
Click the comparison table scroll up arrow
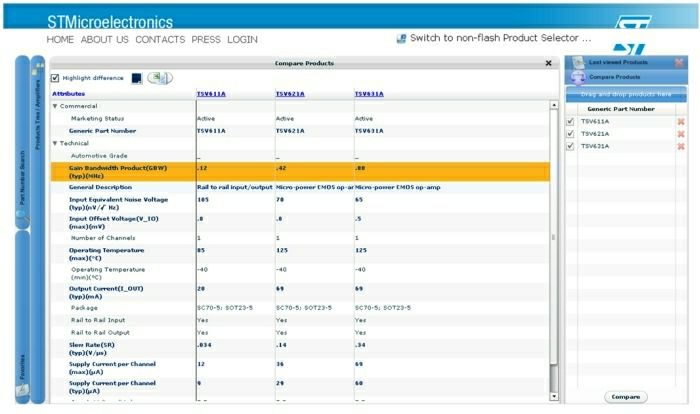click(x=554, y=105)
